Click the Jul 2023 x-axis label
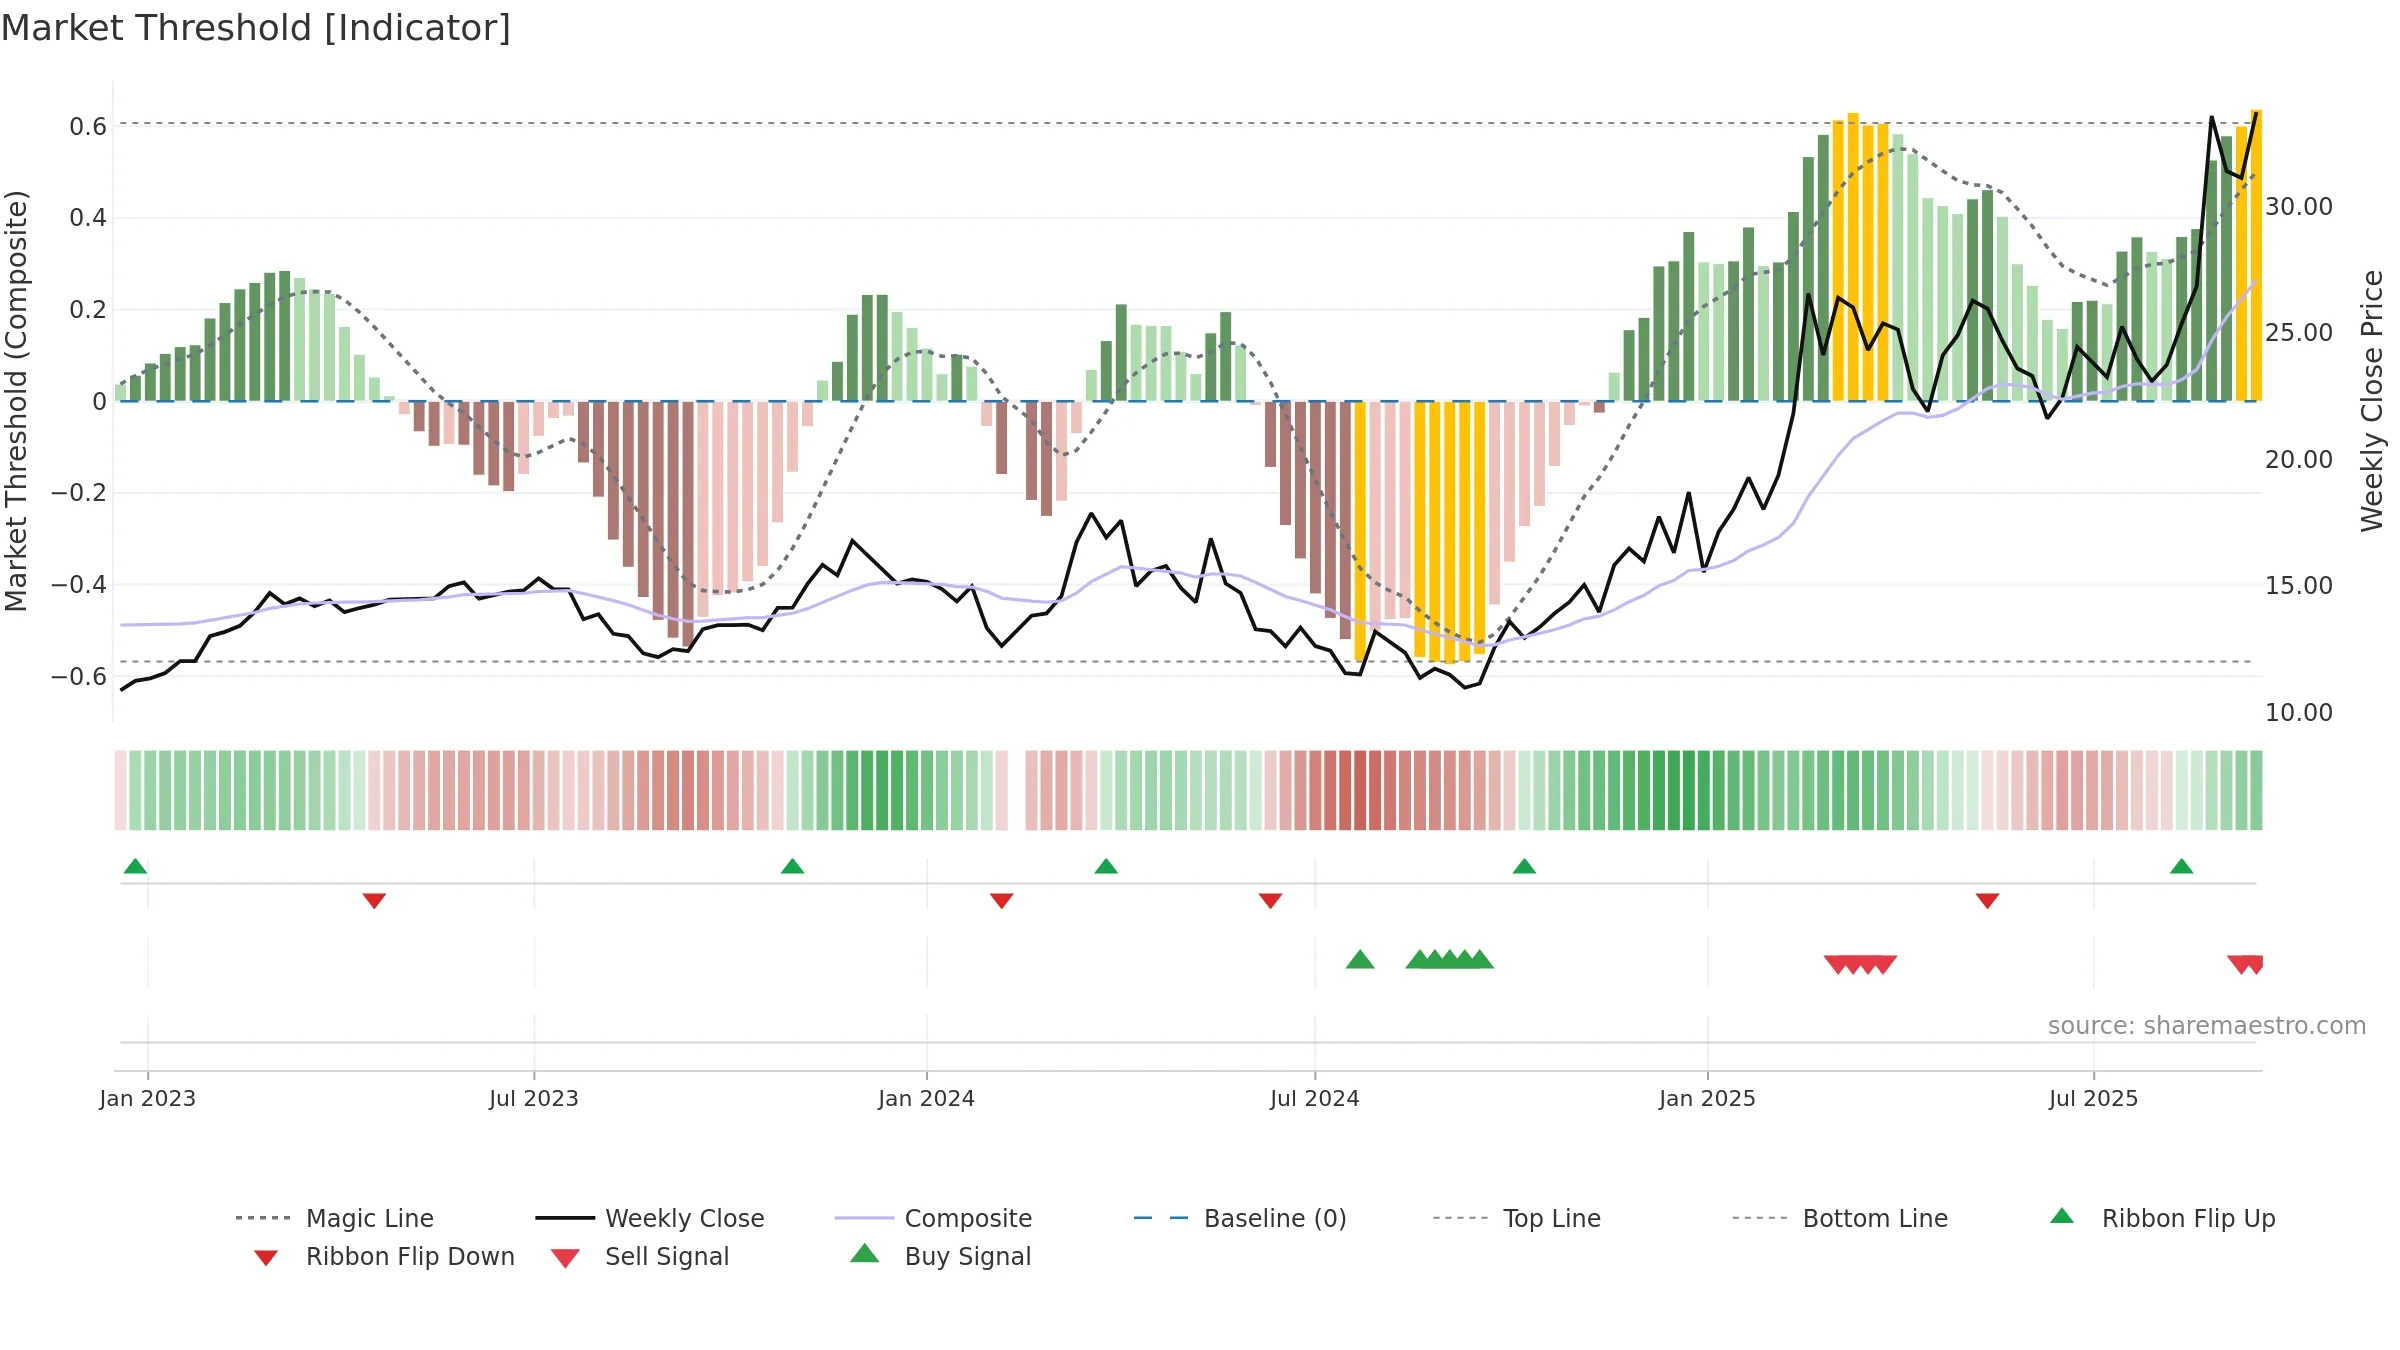 pos(534,1099)
